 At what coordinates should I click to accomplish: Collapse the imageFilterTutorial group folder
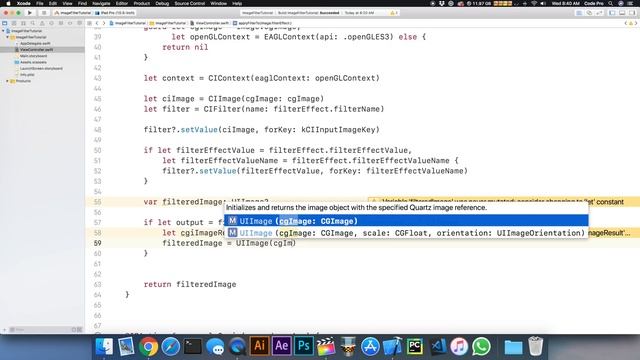pos(7,37)
